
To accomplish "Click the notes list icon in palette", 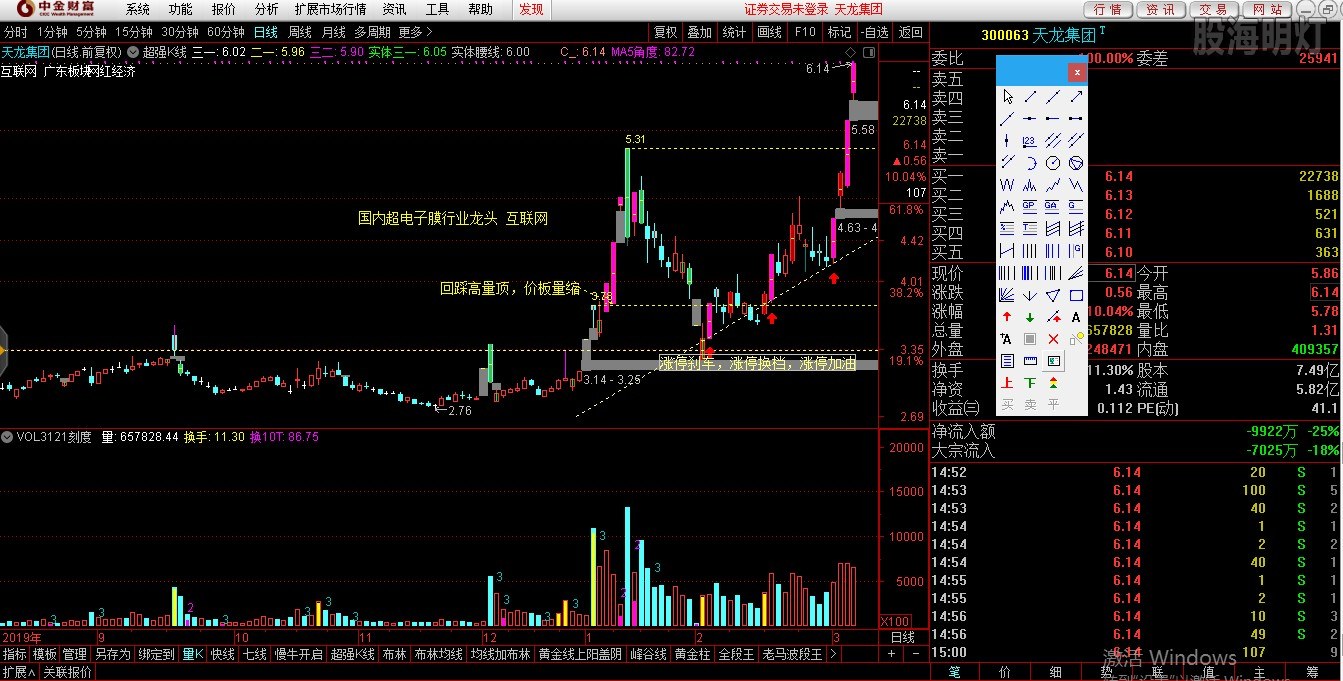I will 1007,360.
